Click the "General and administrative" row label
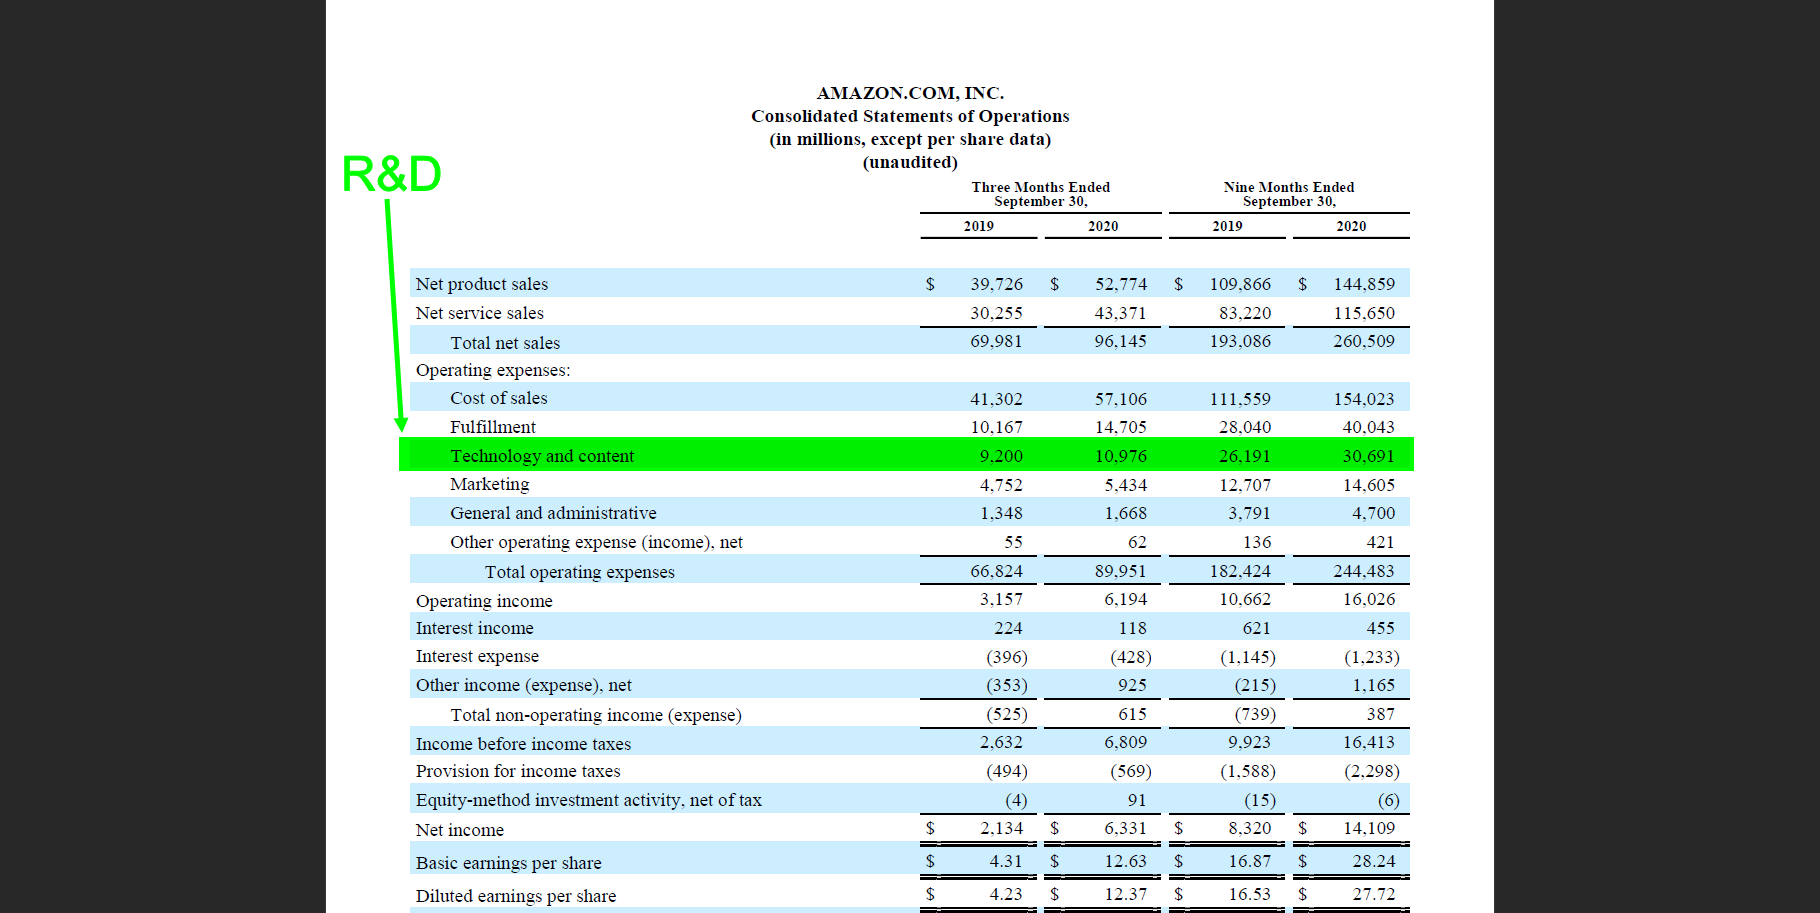Viewport: 1820px width, 913px height. click(x=553, y=513)
